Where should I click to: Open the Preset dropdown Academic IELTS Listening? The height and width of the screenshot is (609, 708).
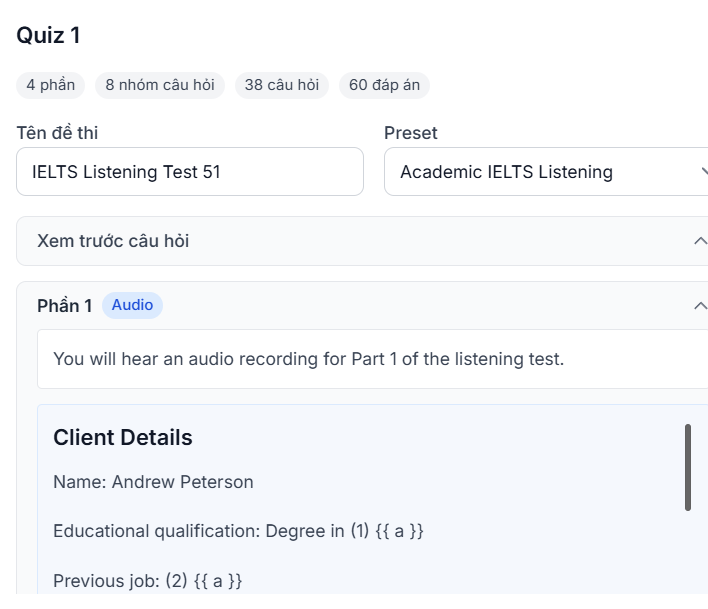546,172
